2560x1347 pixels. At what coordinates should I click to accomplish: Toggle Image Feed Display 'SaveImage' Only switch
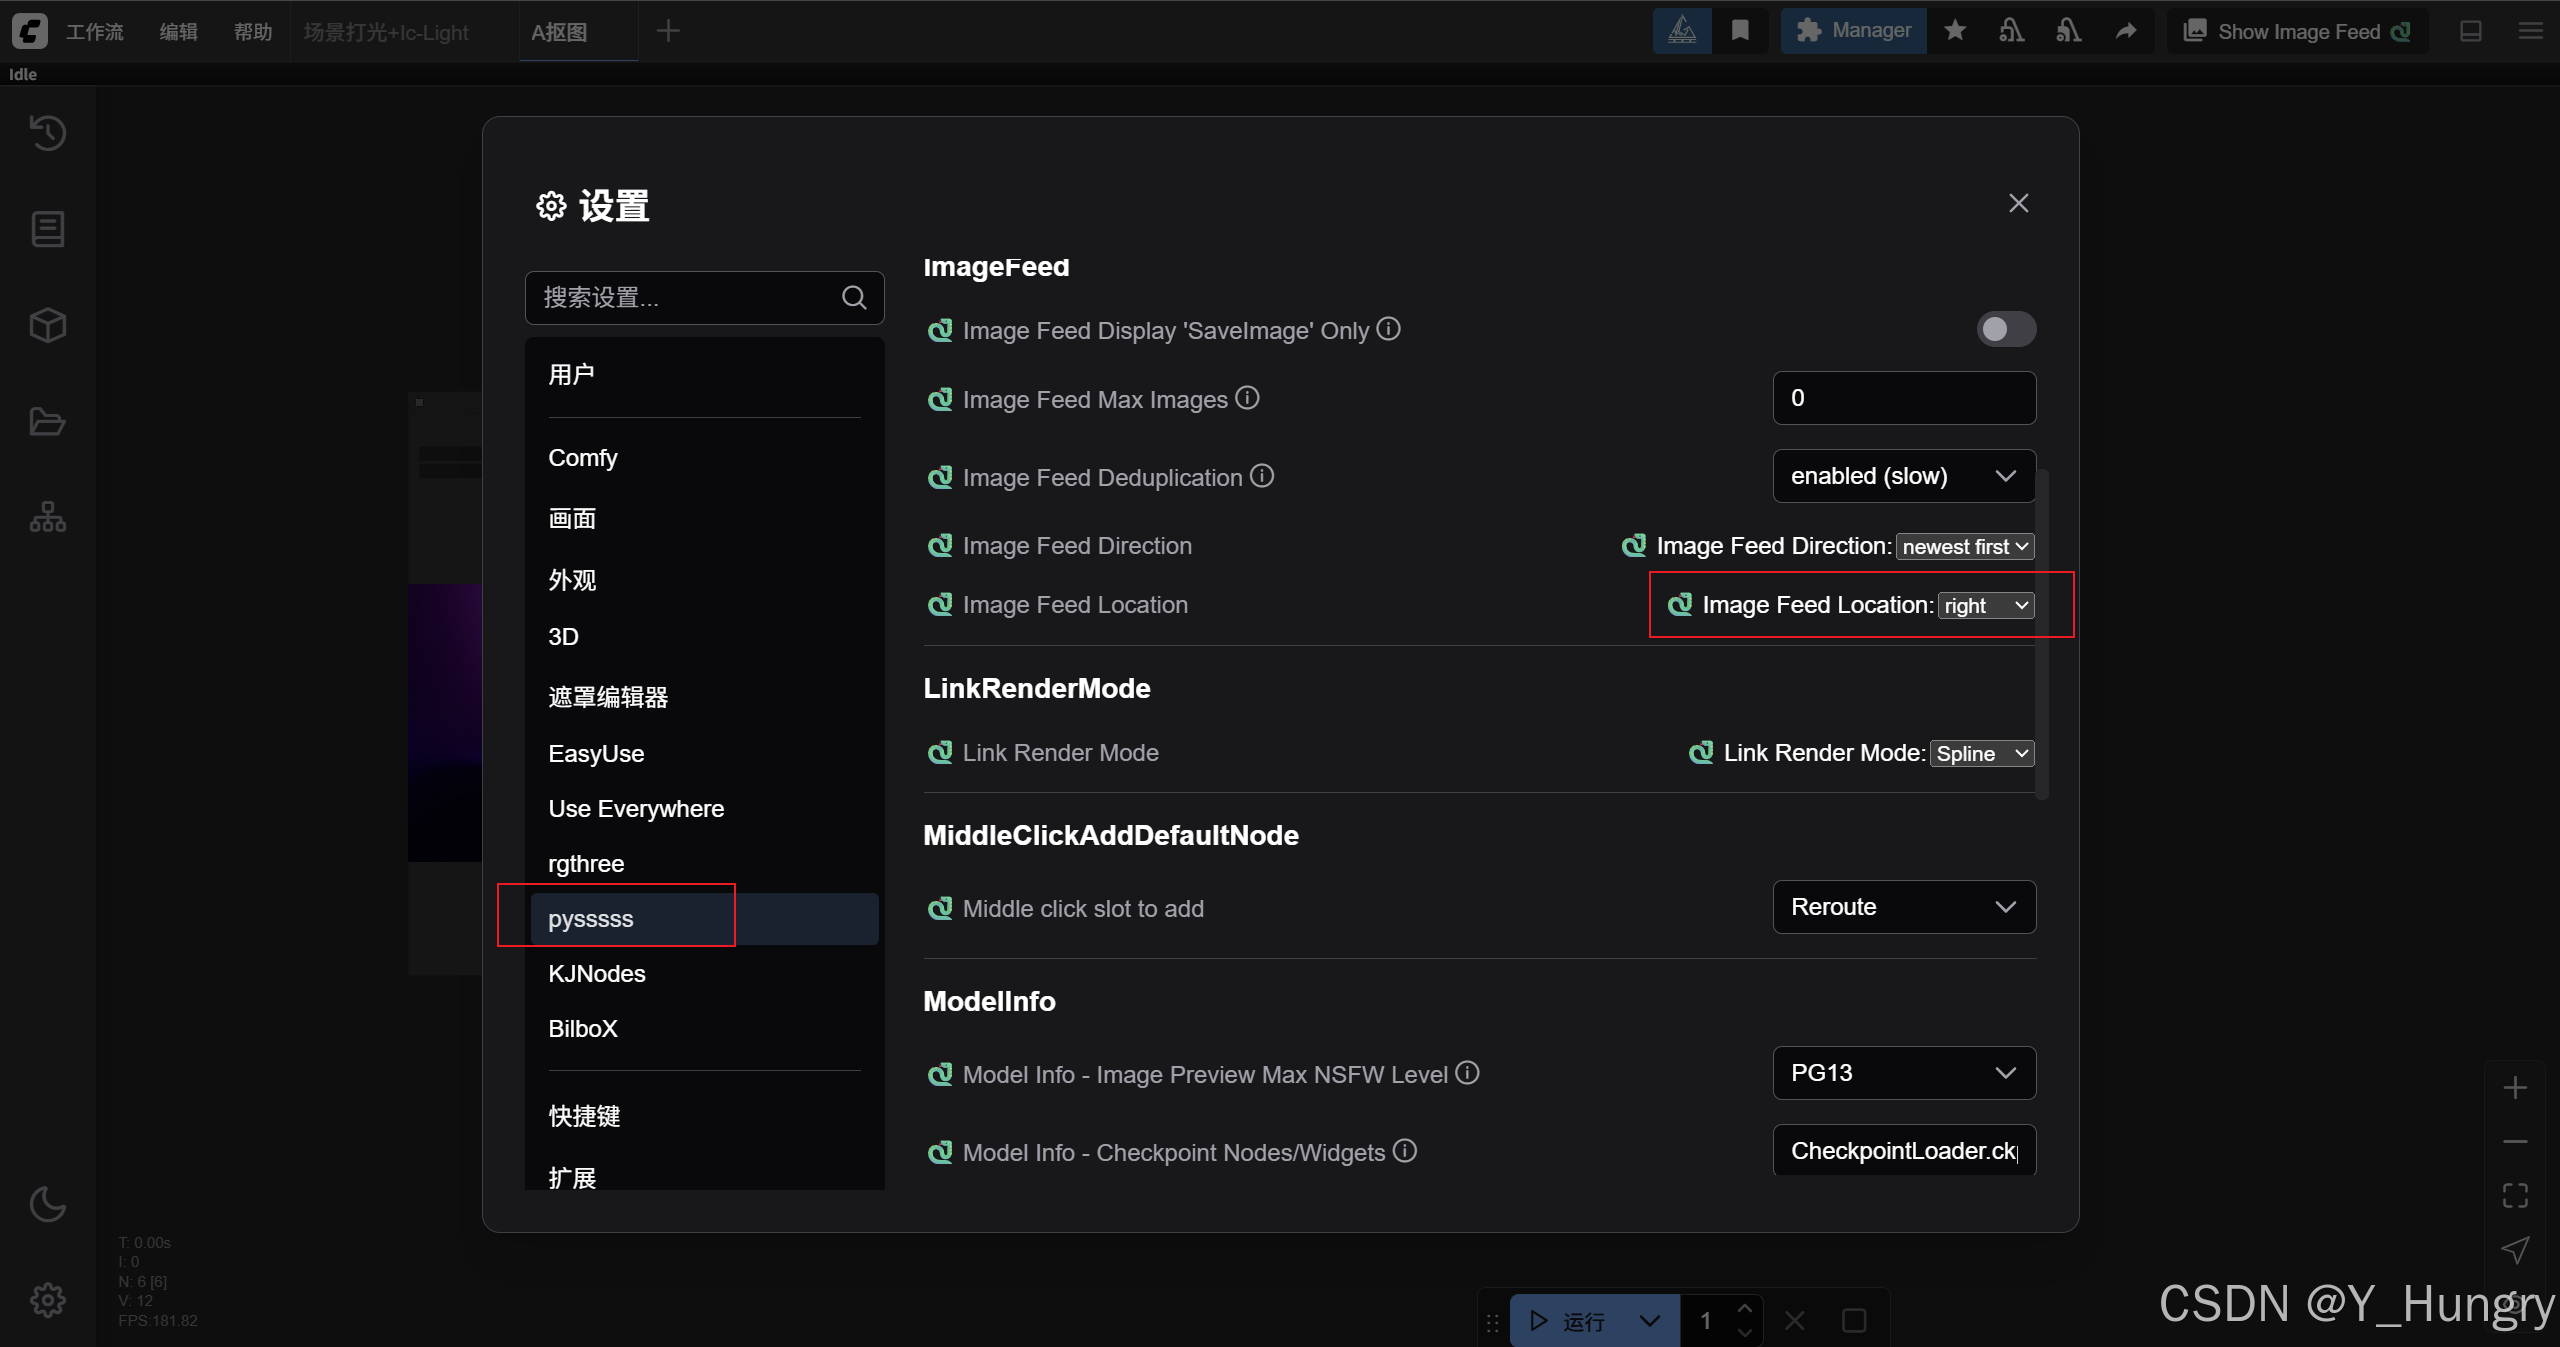pyautogui.click(x=2005, y=329)
